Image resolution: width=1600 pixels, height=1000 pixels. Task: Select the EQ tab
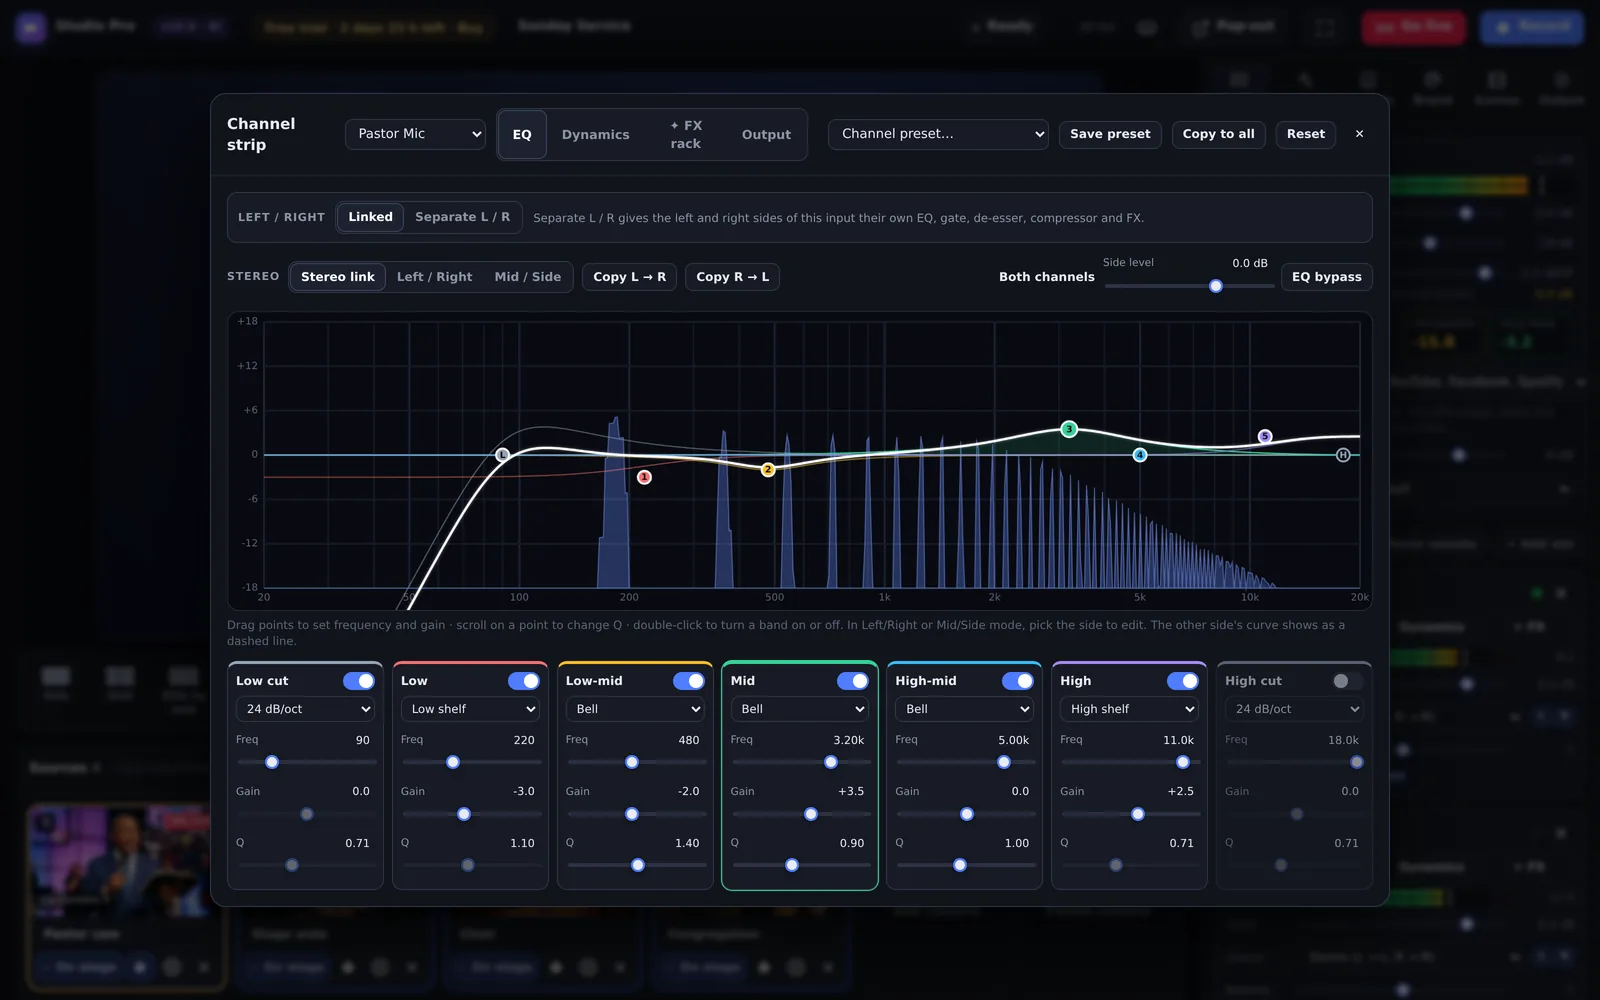coord(522,135)
